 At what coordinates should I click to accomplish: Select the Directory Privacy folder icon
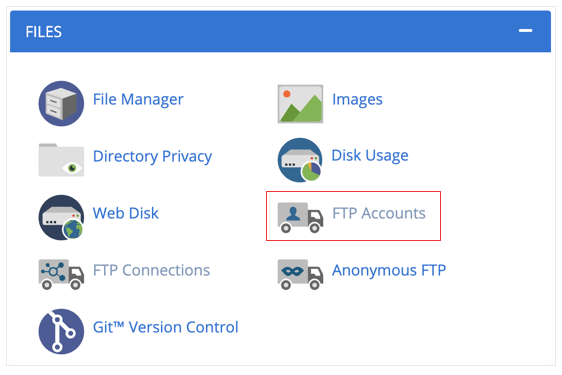pos(61,160)
